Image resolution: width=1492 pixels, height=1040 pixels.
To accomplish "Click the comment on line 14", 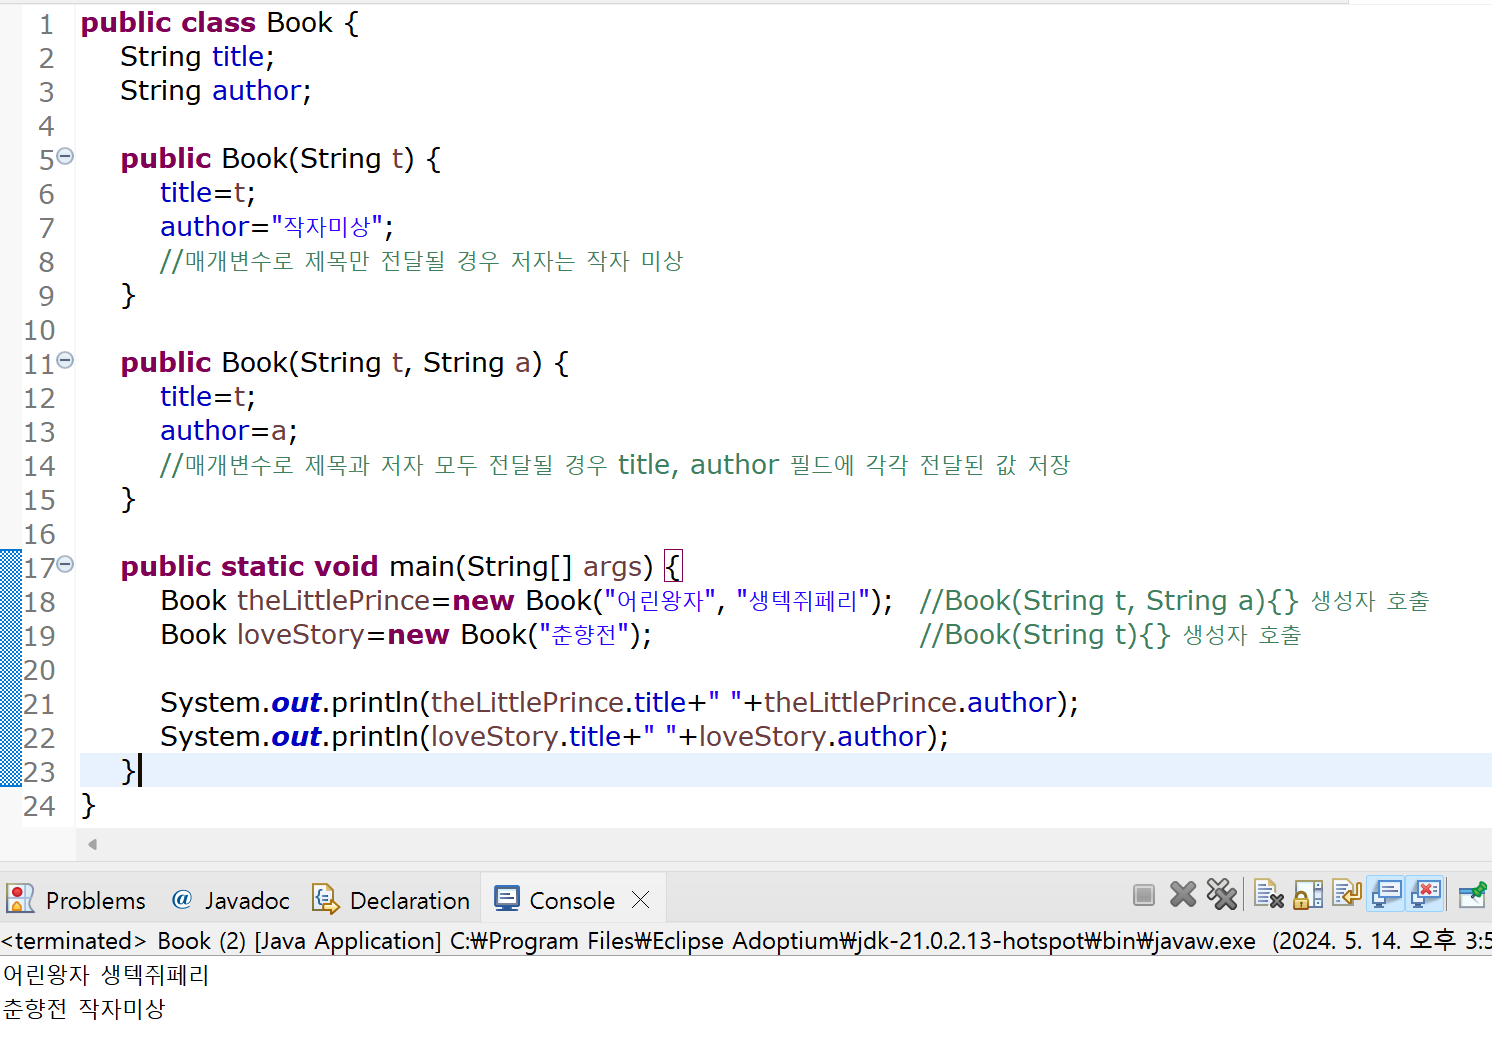I will (615, 465).
